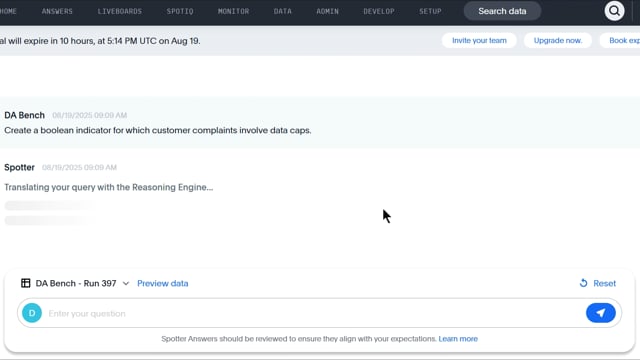Open the Data tab in the nav bar
Viewport: 640px width, 360px height.
coord(283,11)
